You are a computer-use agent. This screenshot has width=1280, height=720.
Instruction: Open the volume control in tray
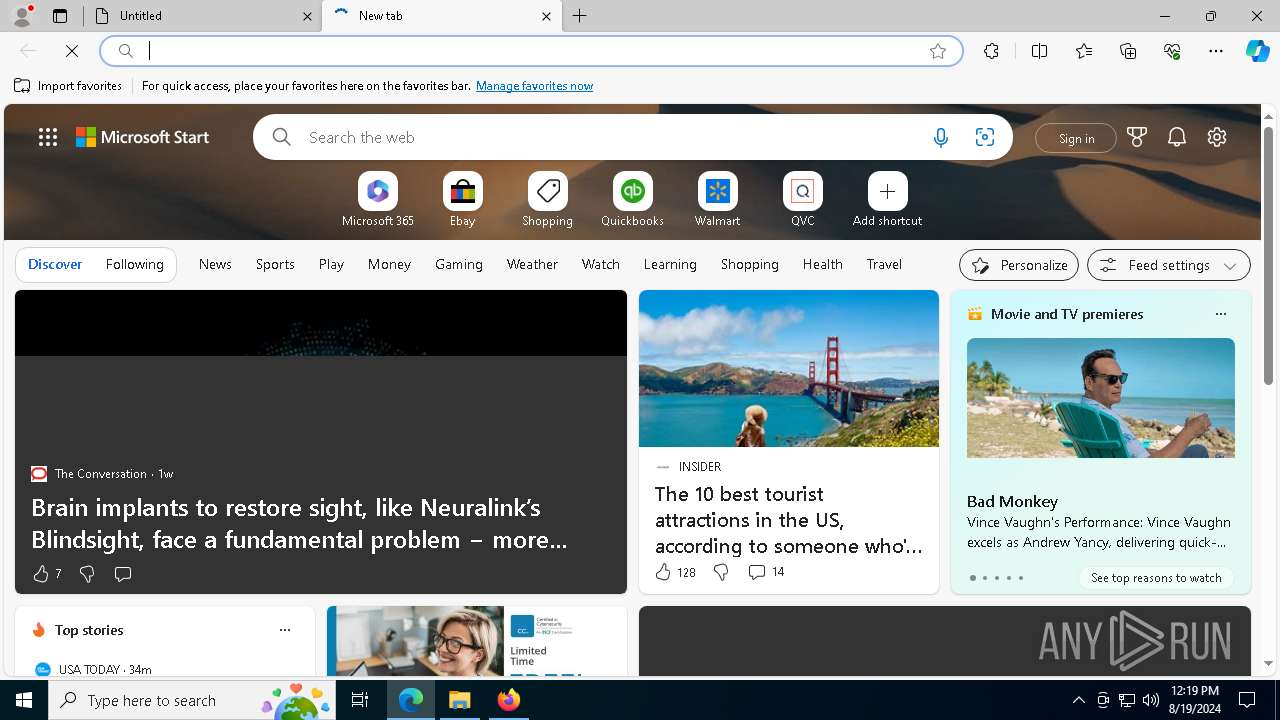point(1151,700)
